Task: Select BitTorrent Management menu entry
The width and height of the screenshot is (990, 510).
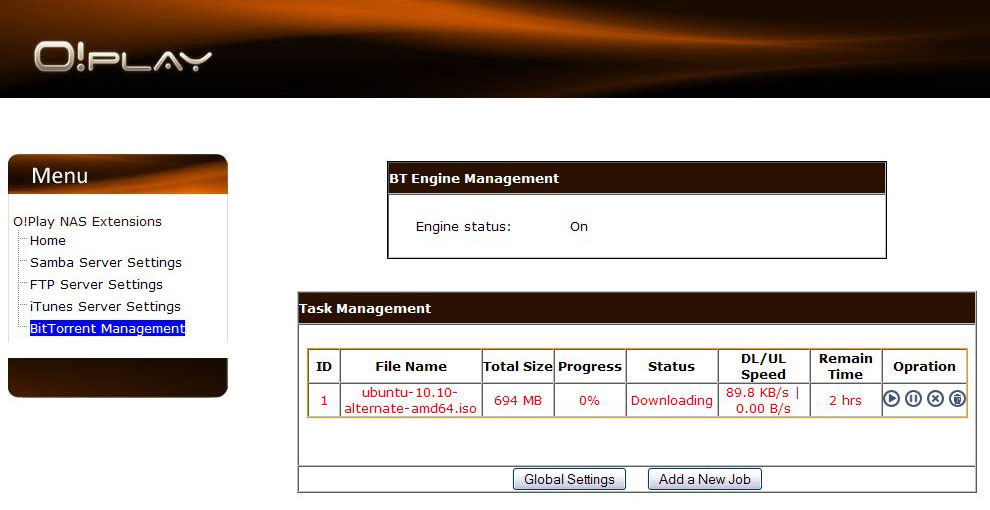Action: point(107,328)
